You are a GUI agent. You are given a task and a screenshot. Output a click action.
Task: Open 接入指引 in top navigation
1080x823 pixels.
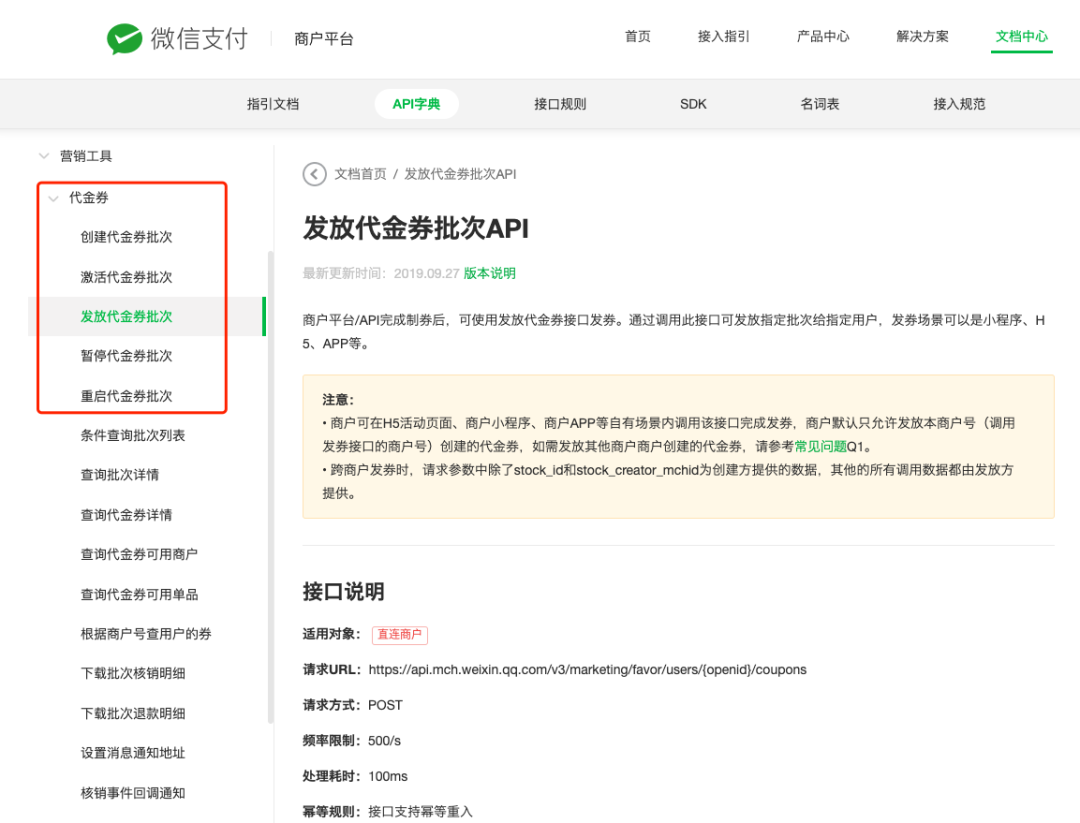point(723,37)
